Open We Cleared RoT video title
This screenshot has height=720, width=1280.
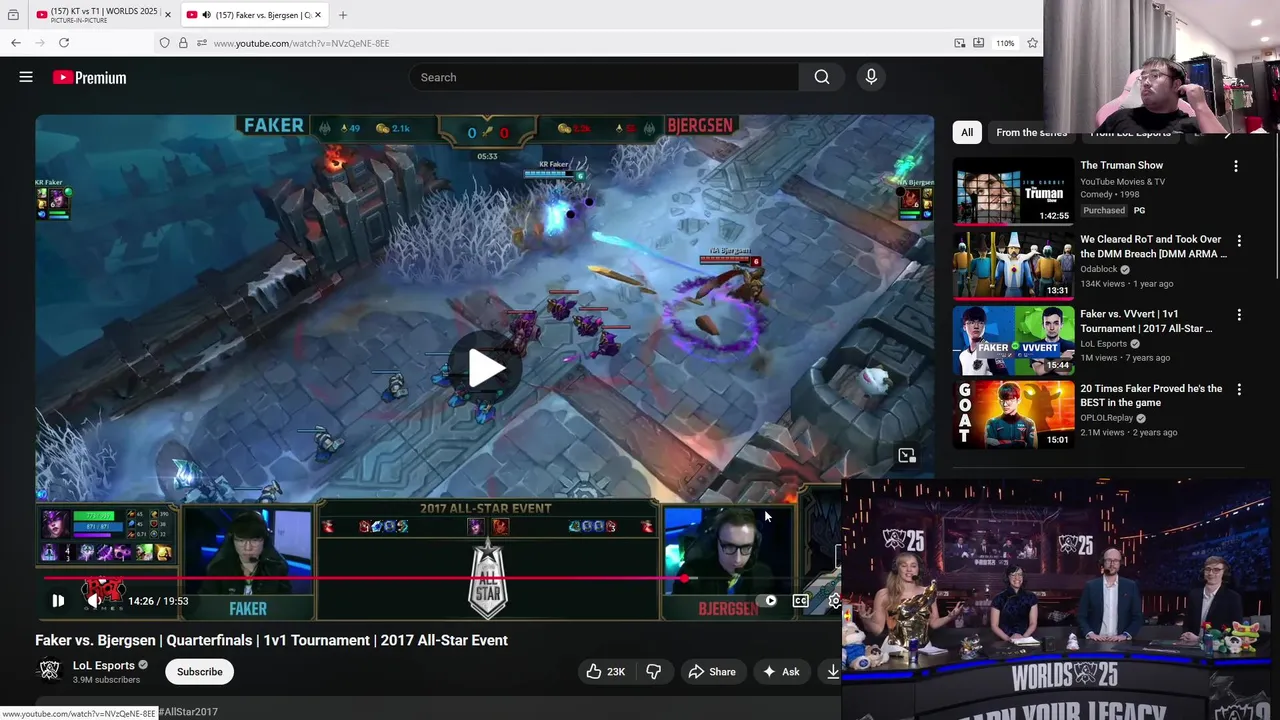(1153, 246)
